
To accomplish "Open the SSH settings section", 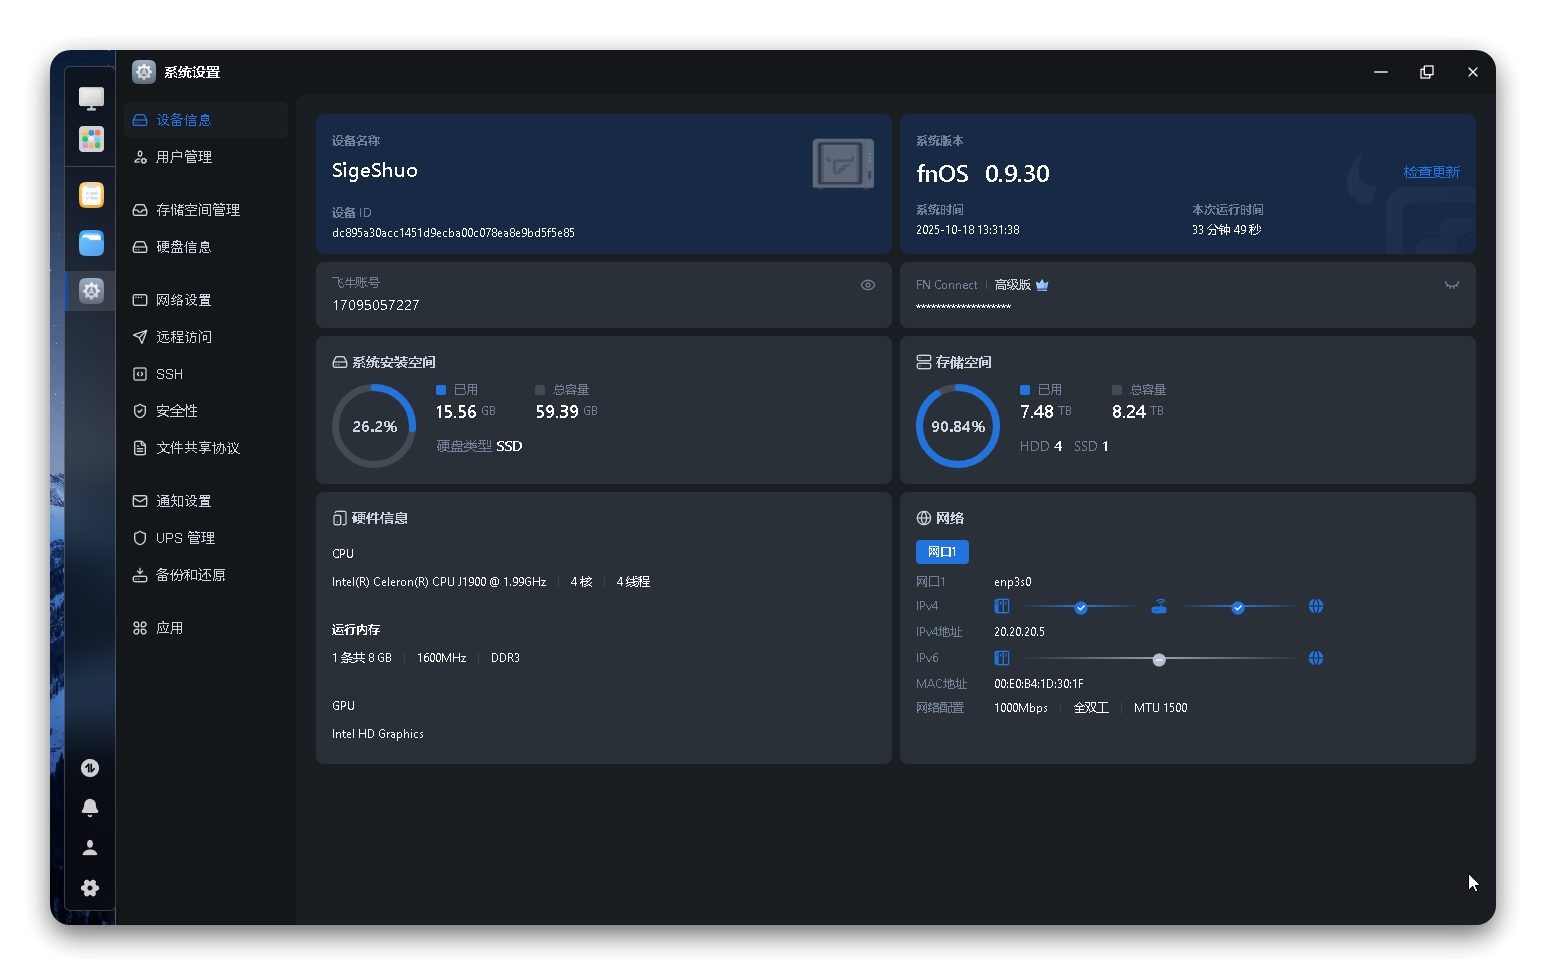I will [x=169, y=374].
